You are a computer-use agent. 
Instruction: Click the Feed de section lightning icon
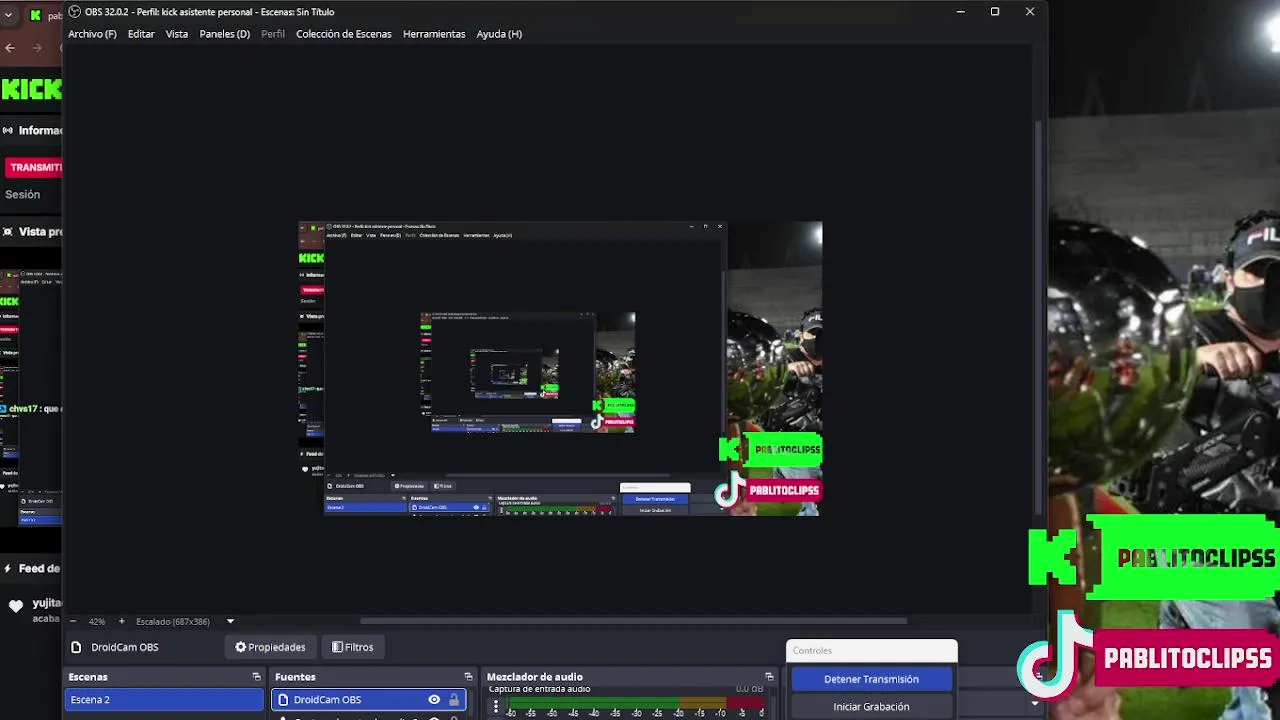coord(8,568)
